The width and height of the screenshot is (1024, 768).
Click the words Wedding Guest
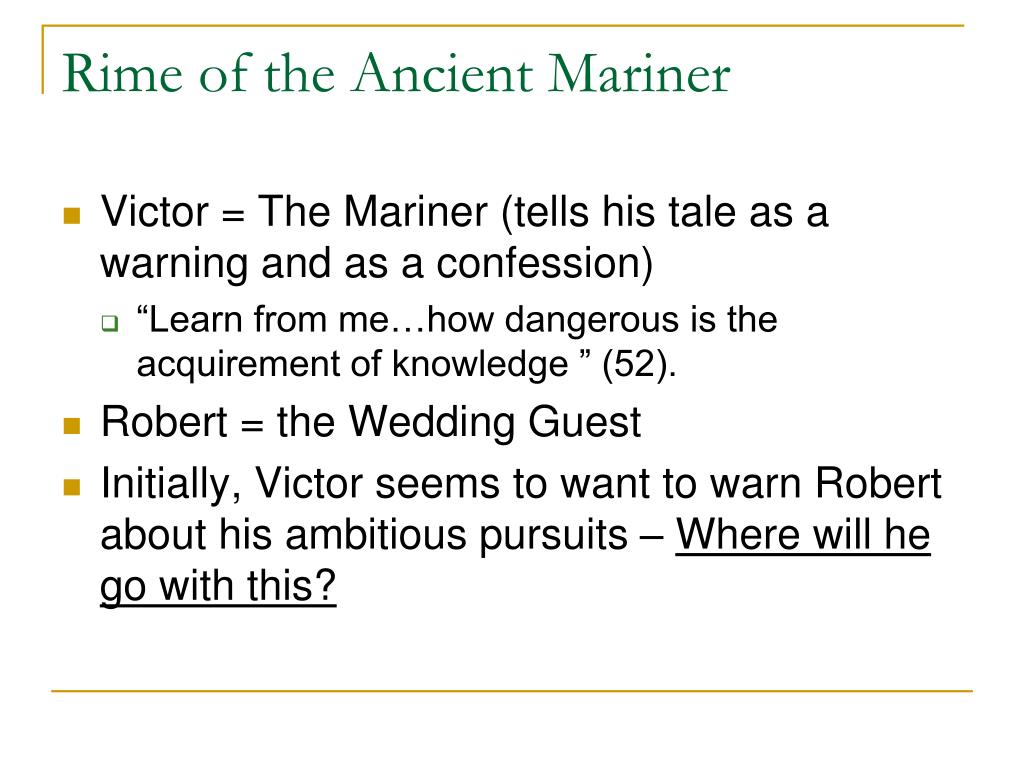tap(495, 422)
